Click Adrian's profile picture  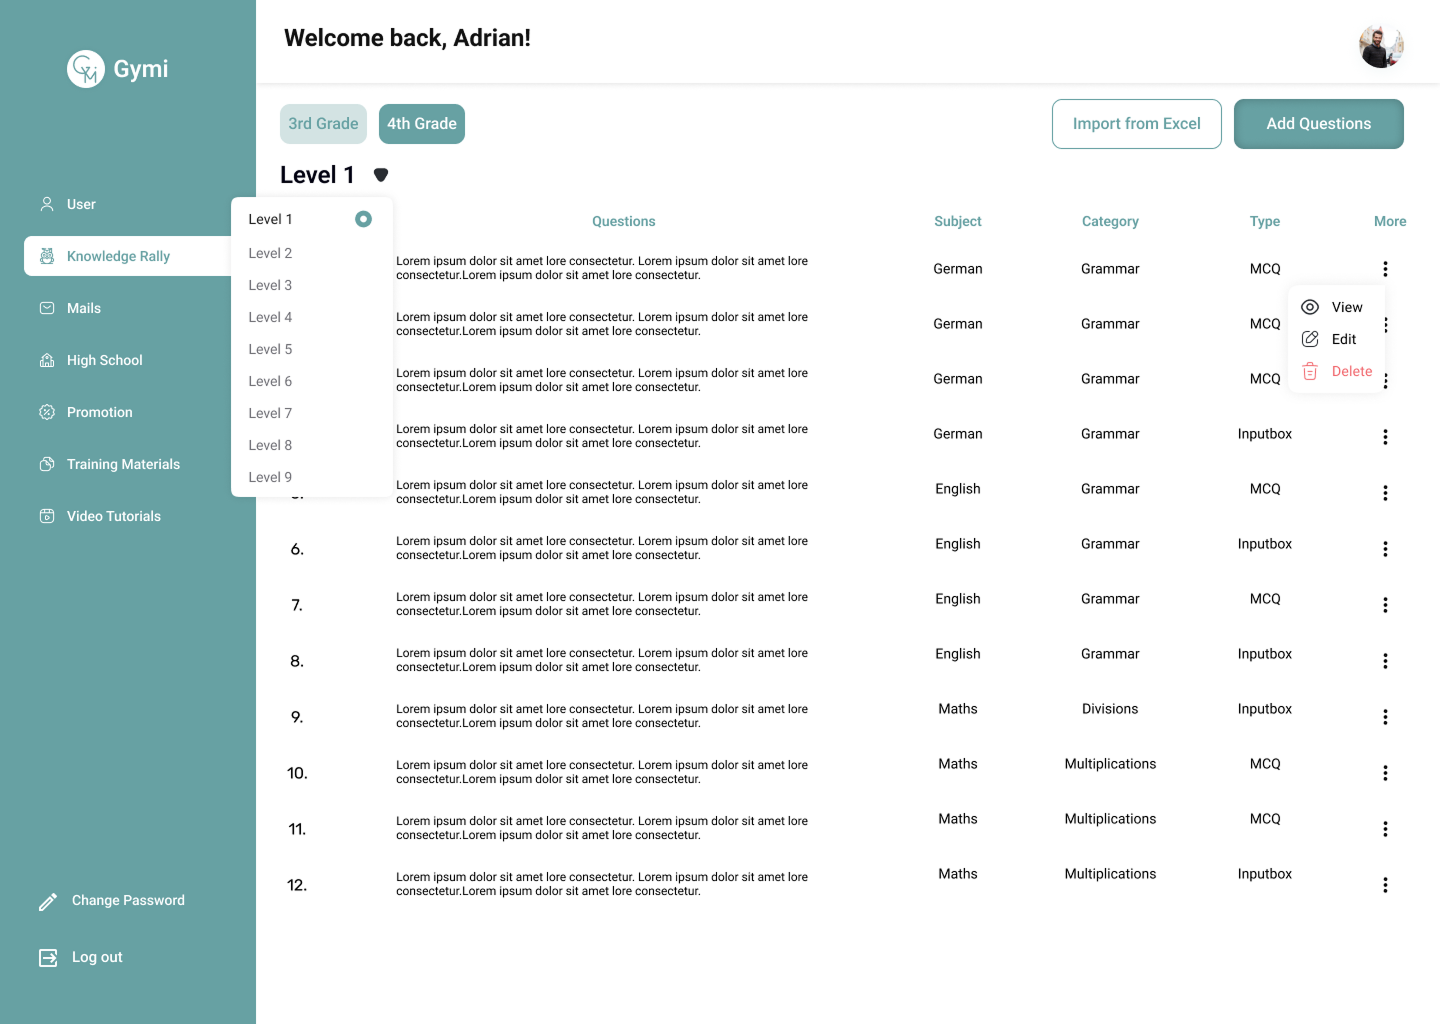[1381, 45]
